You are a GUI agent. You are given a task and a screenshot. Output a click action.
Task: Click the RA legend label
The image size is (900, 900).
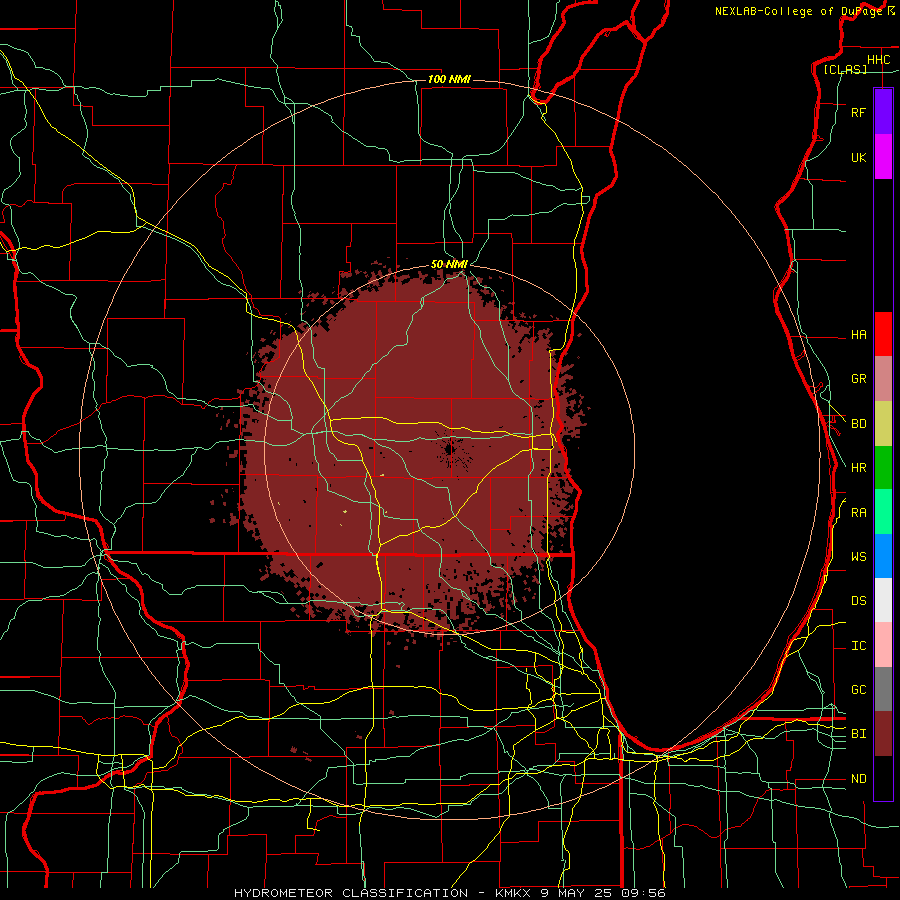859,512
